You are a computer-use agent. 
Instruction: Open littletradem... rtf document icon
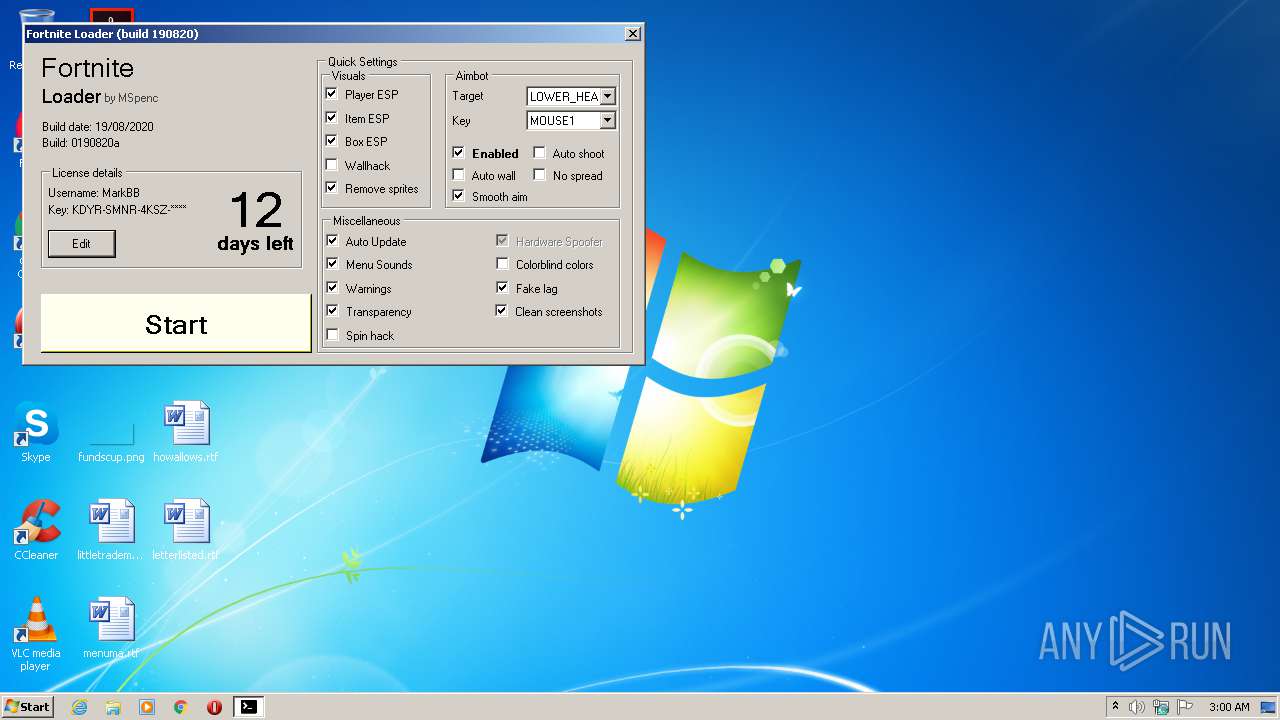click(111, 530)
